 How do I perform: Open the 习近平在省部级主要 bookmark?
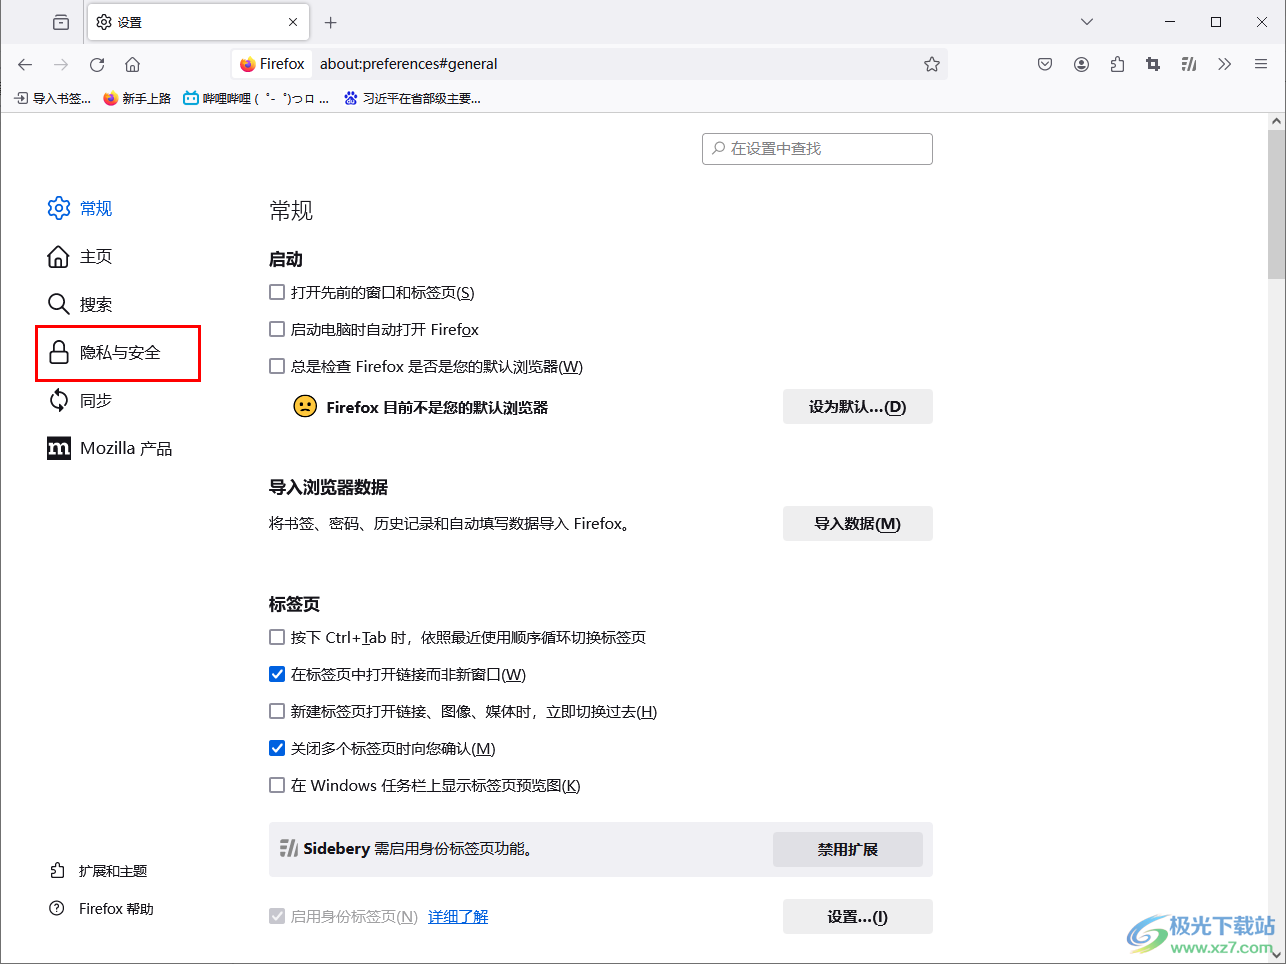412,98
